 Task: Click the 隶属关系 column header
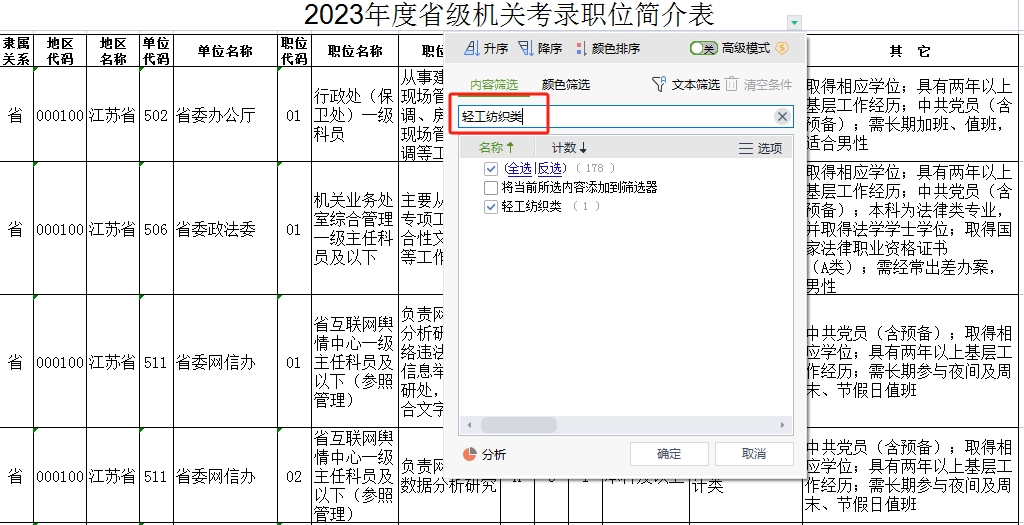point(16,51)
